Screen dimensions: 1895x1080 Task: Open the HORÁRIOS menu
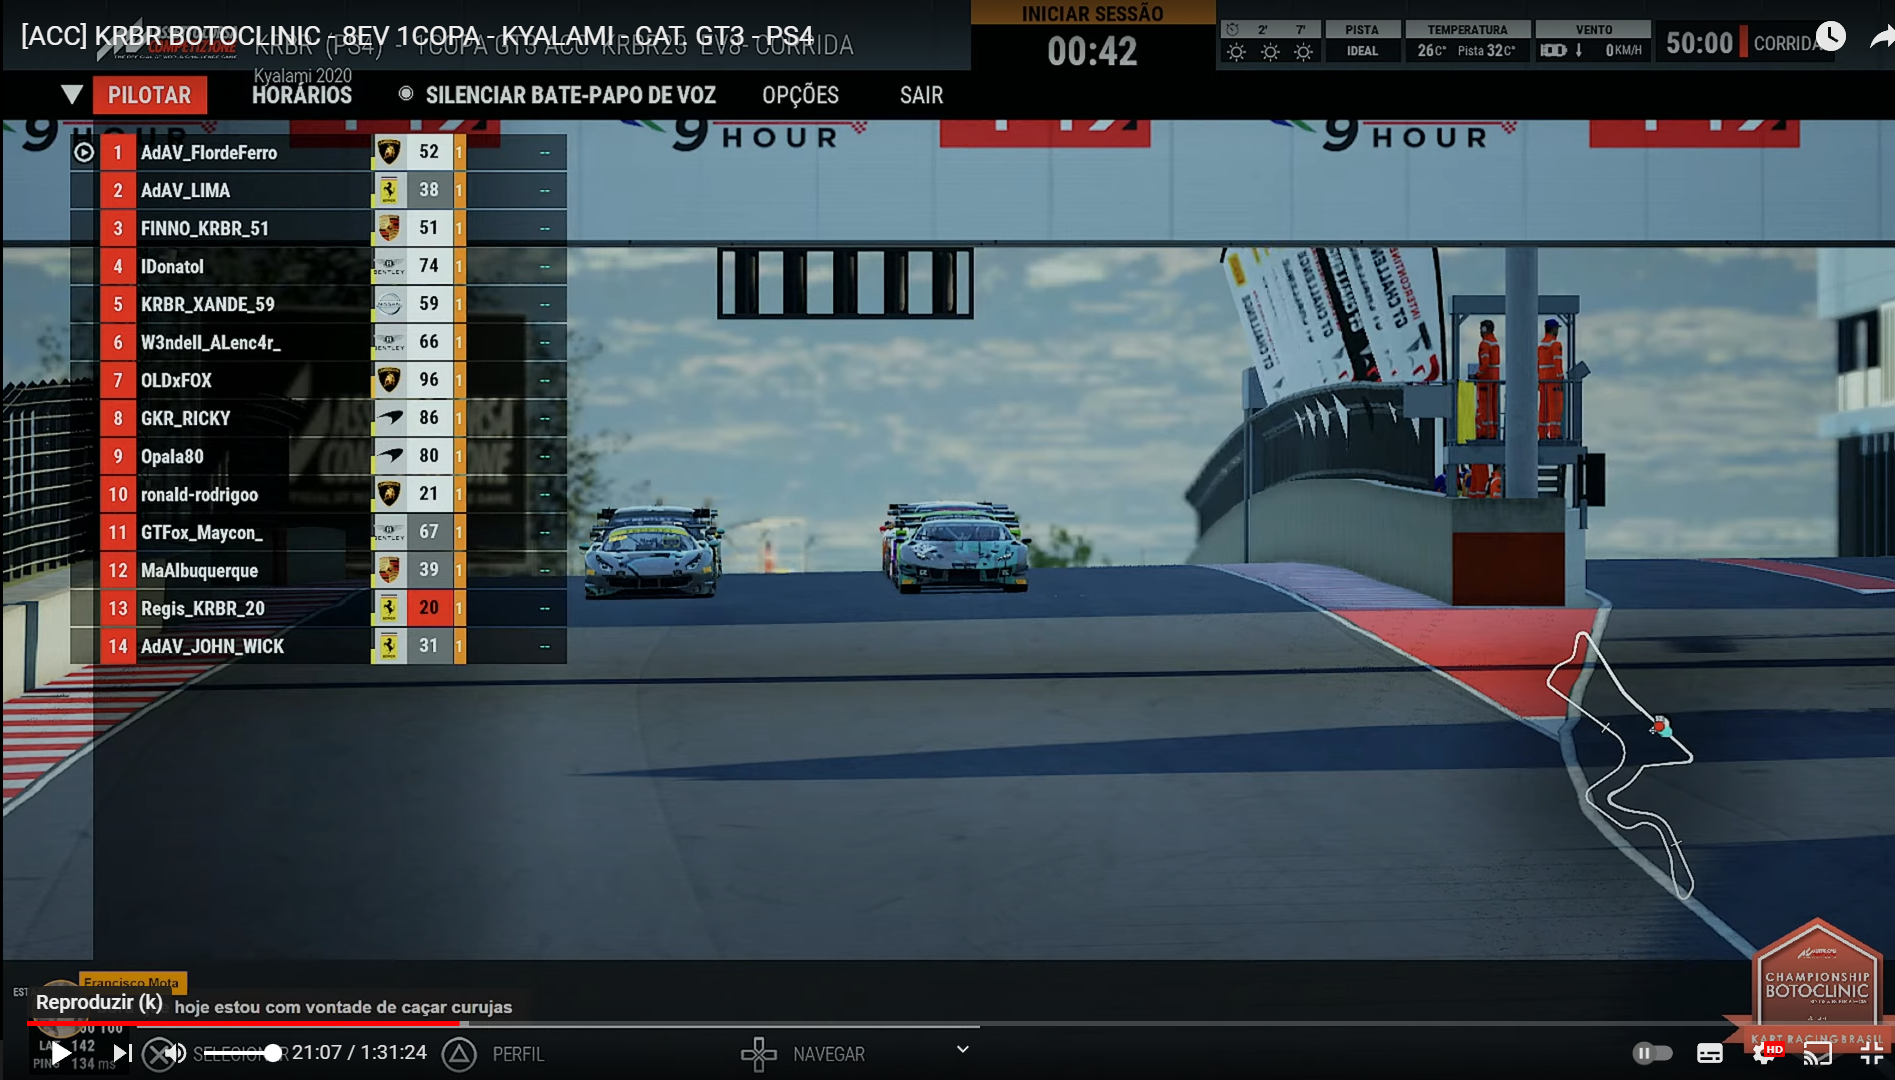(302, 95)
